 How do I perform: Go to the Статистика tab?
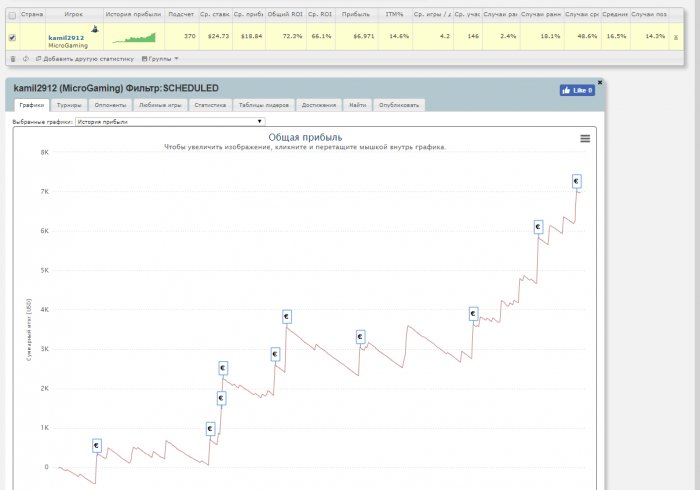coord(210,105)
